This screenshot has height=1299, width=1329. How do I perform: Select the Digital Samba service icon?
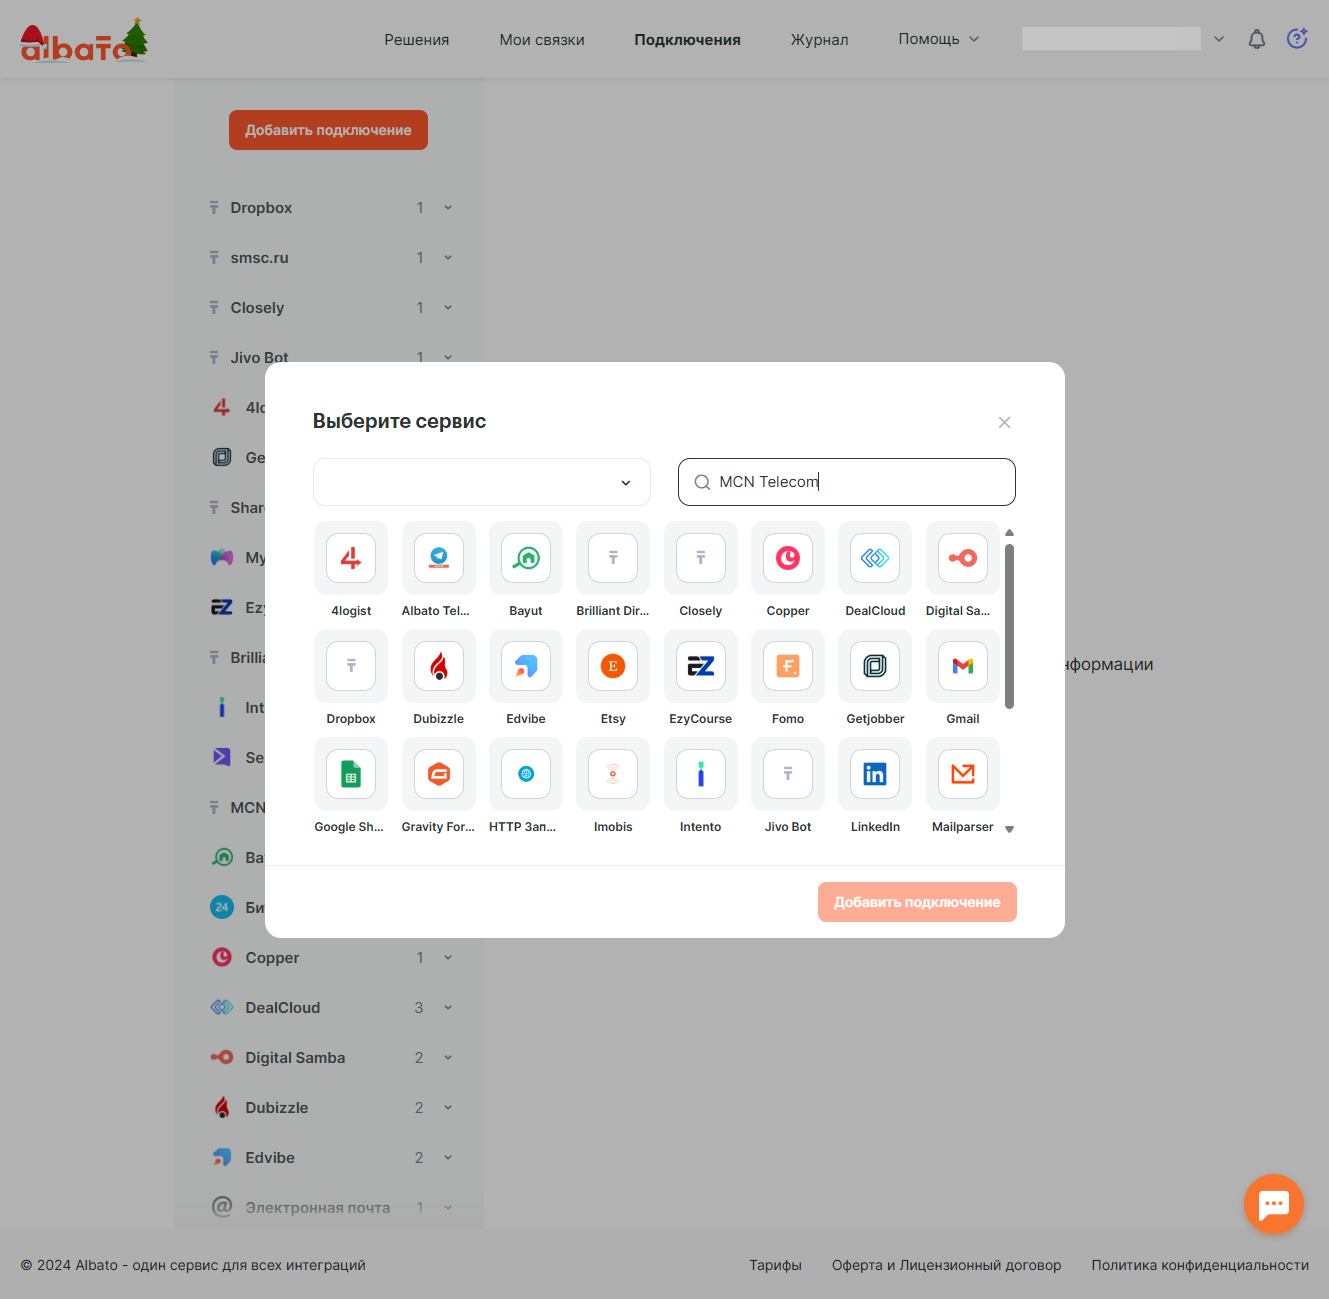click(963, 558)
